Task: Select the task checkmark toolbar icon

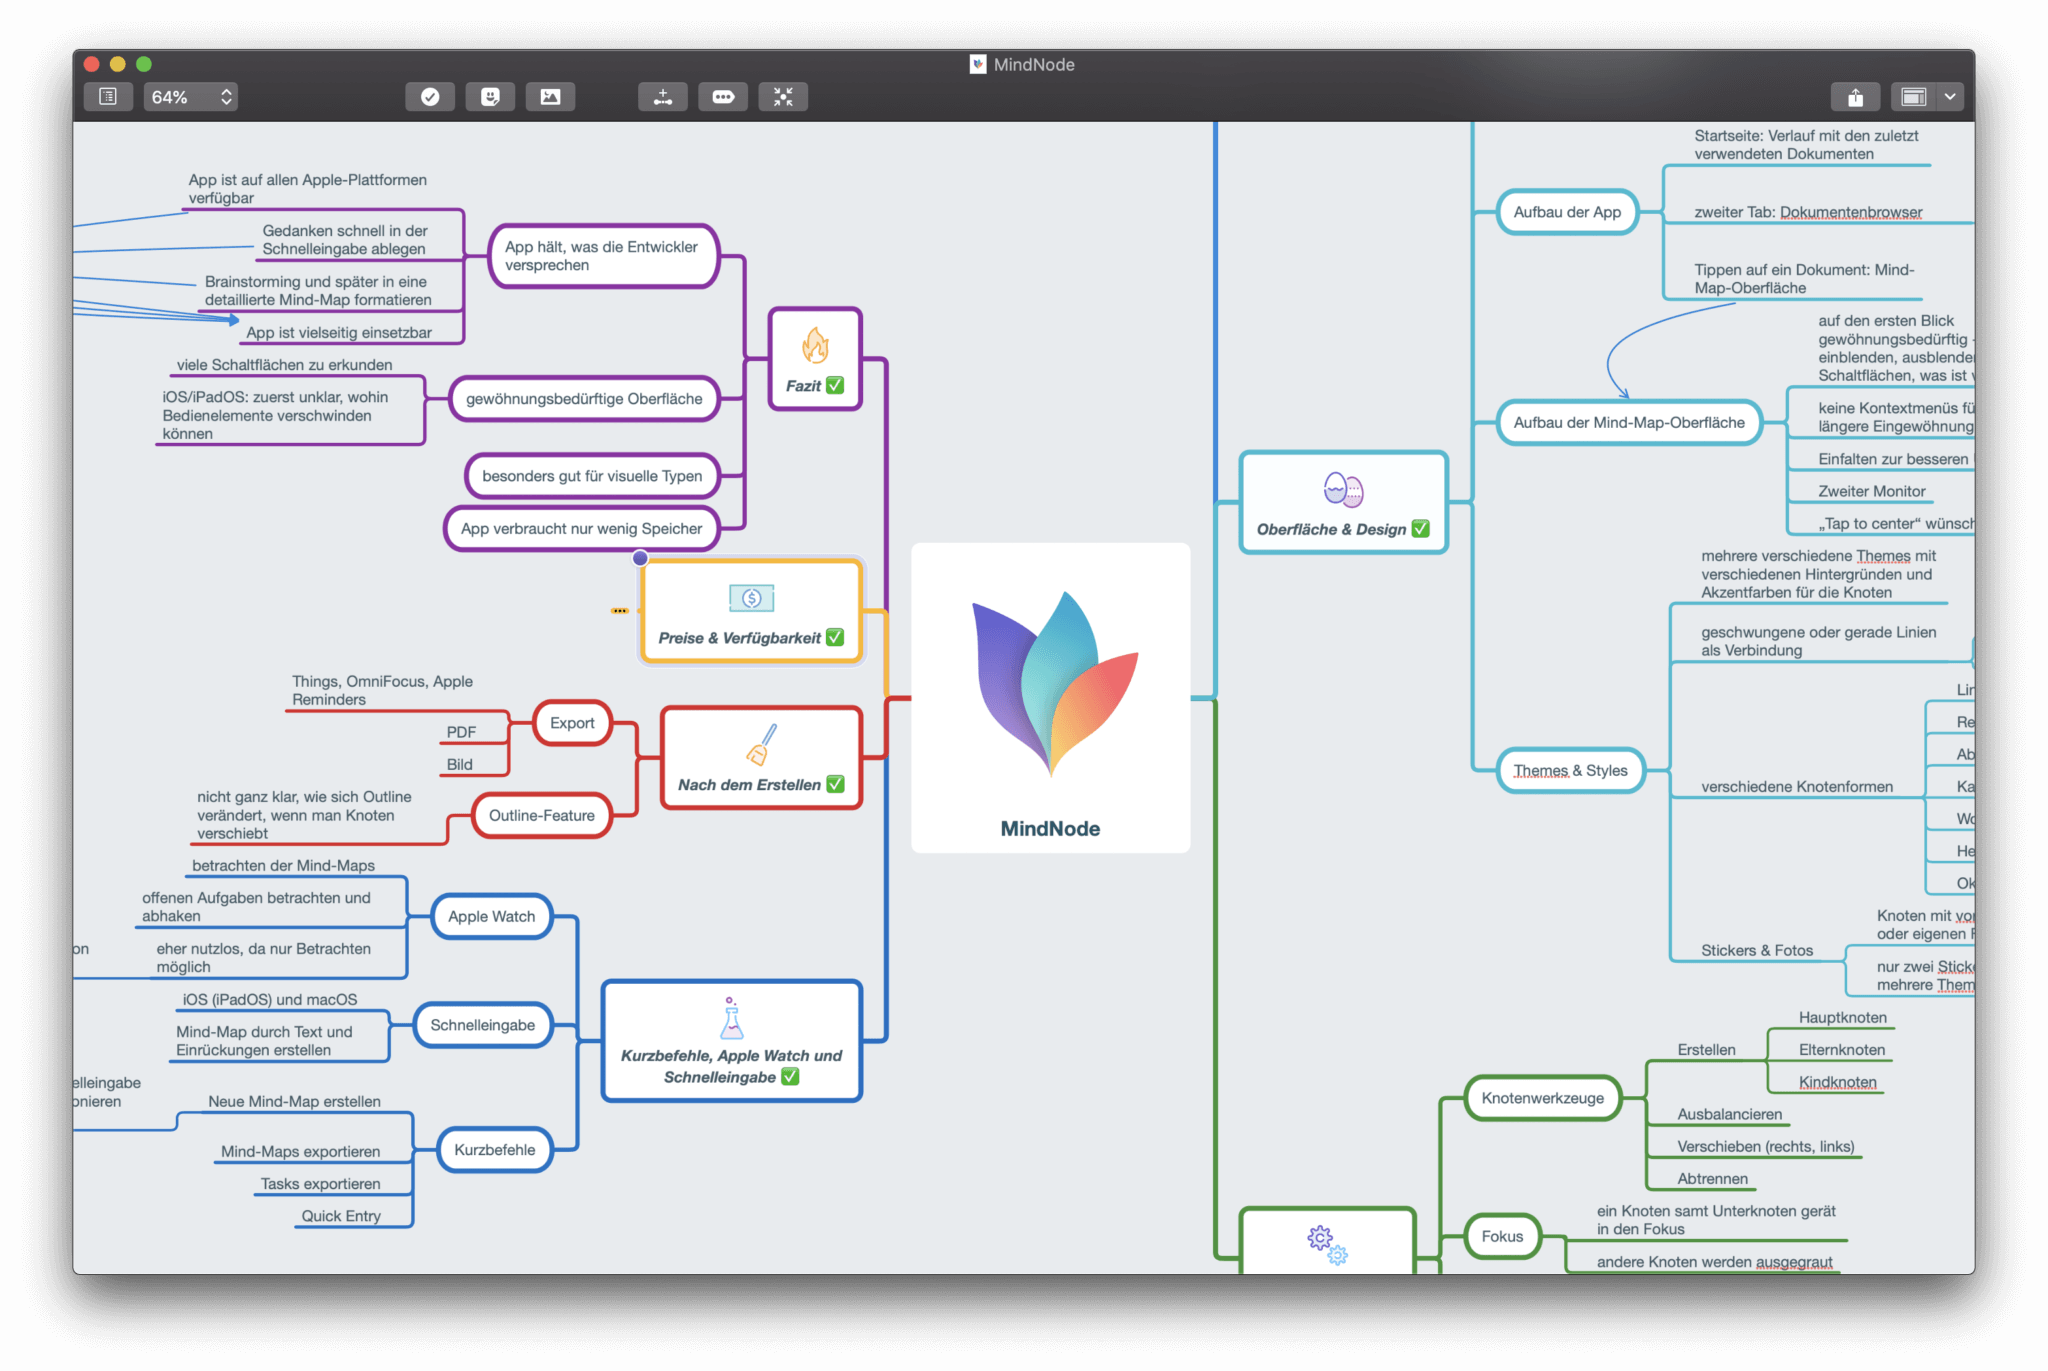Action: 430,96
